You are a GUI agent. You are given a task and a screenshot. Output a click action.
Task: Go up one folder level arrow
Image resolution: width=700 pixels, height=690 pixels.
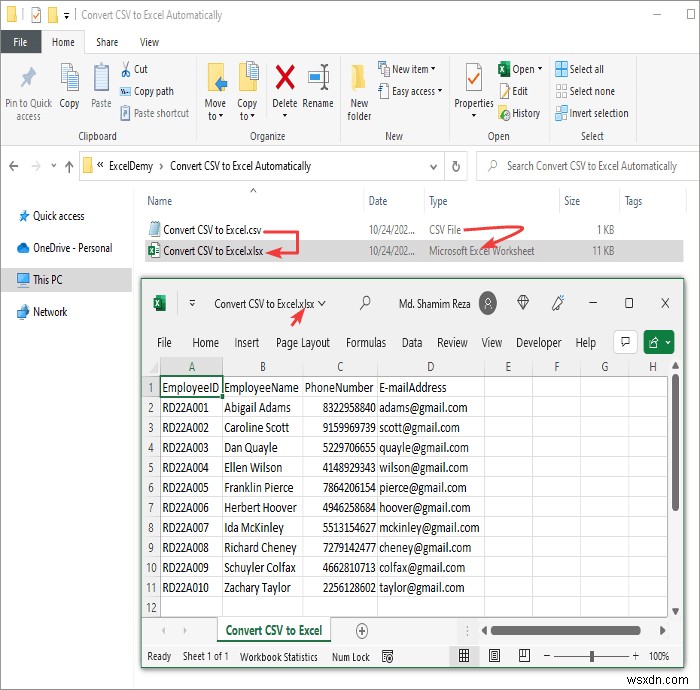[x=69, y=167]
